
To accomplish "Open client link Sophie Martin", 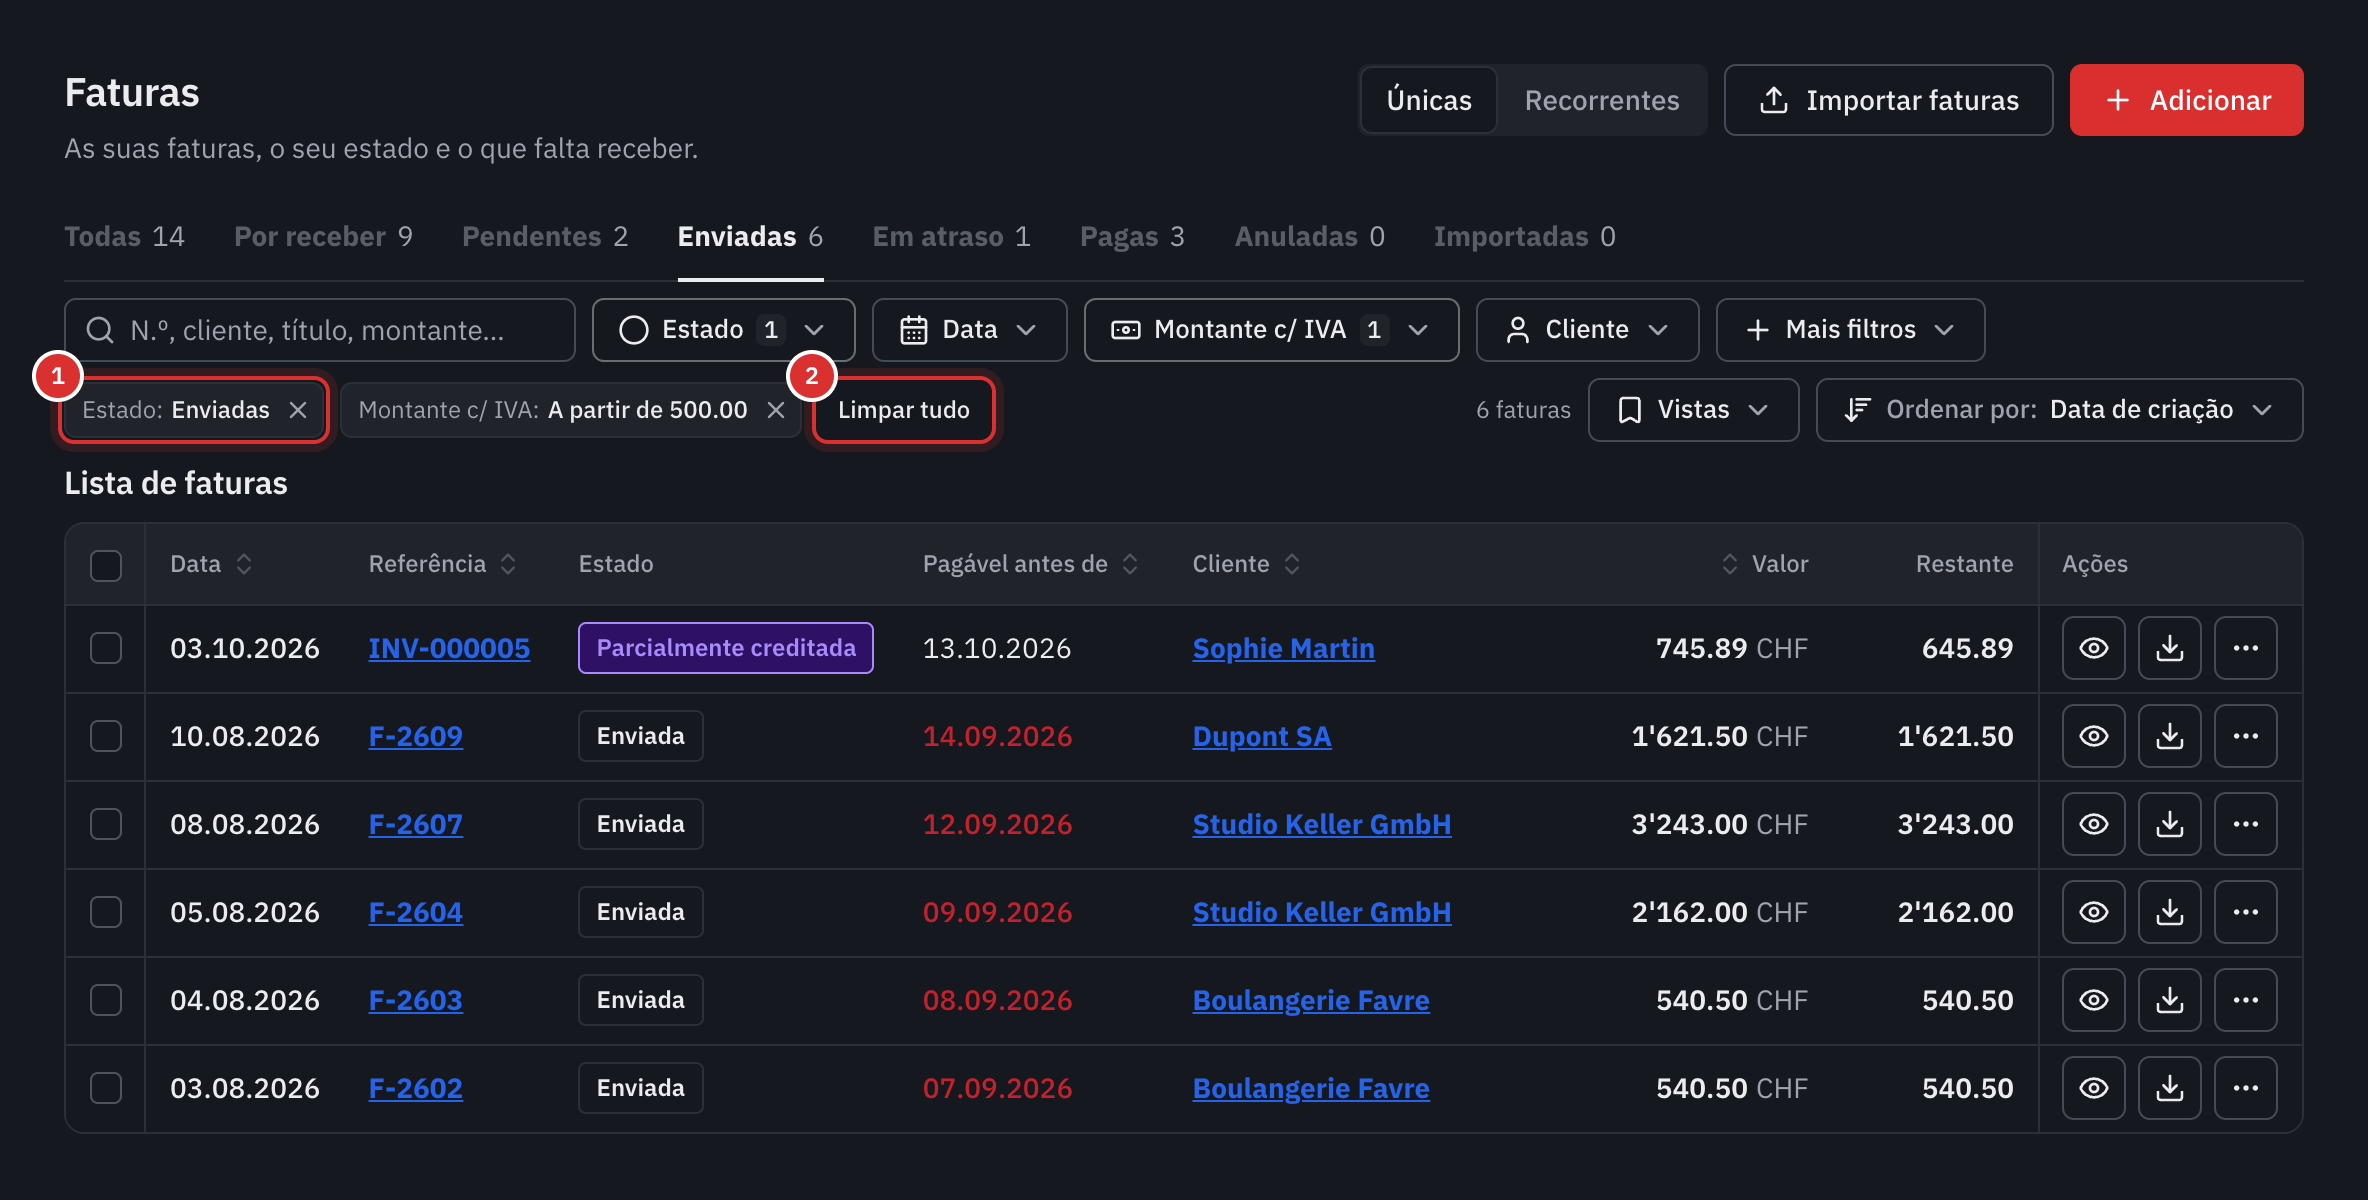I will click(1283, 648).
